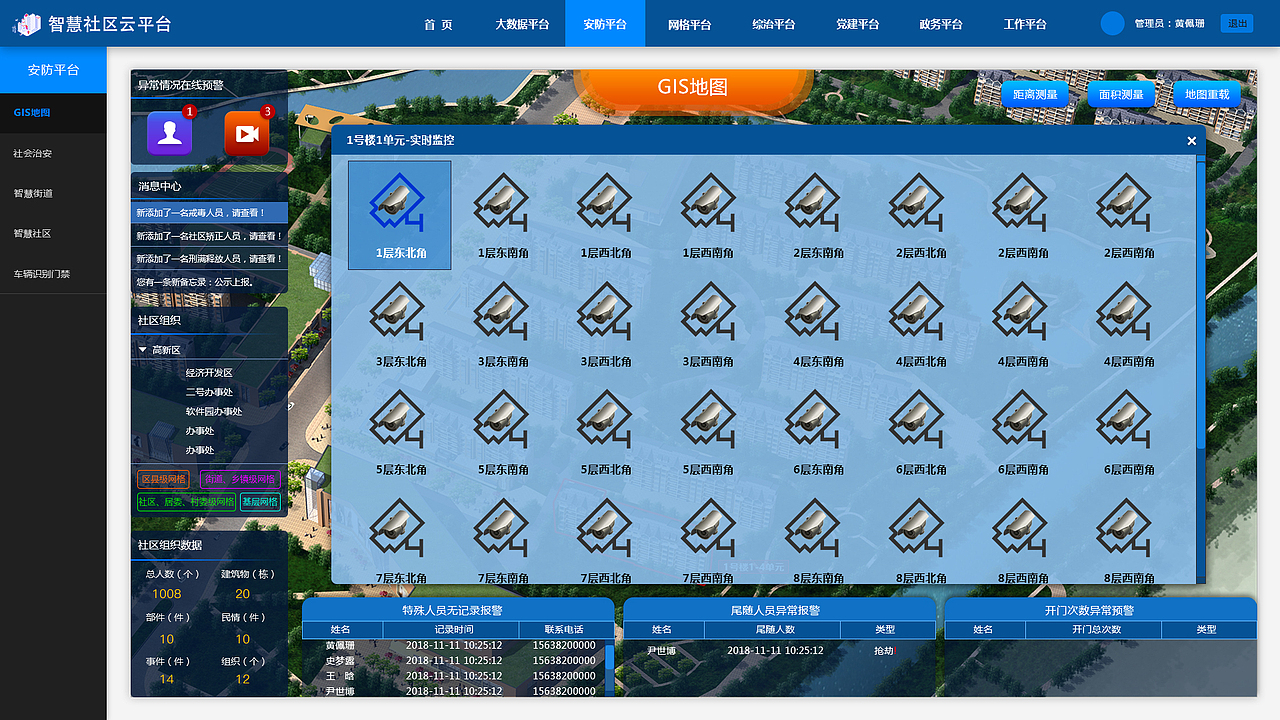Click the 距离测量 button
The width and height of the screenshot is (1280, 720).
pos(1035,94)
